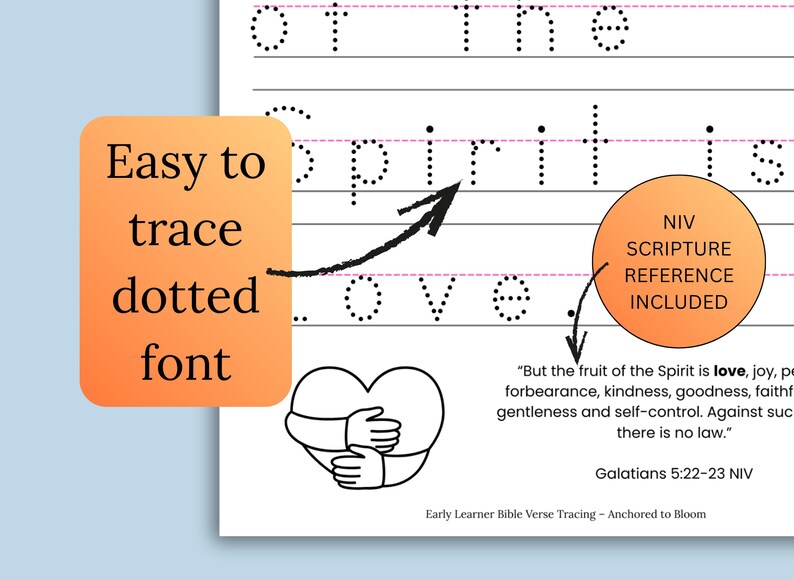Click the dotted letter v in Love

click(x=436, y=299)
